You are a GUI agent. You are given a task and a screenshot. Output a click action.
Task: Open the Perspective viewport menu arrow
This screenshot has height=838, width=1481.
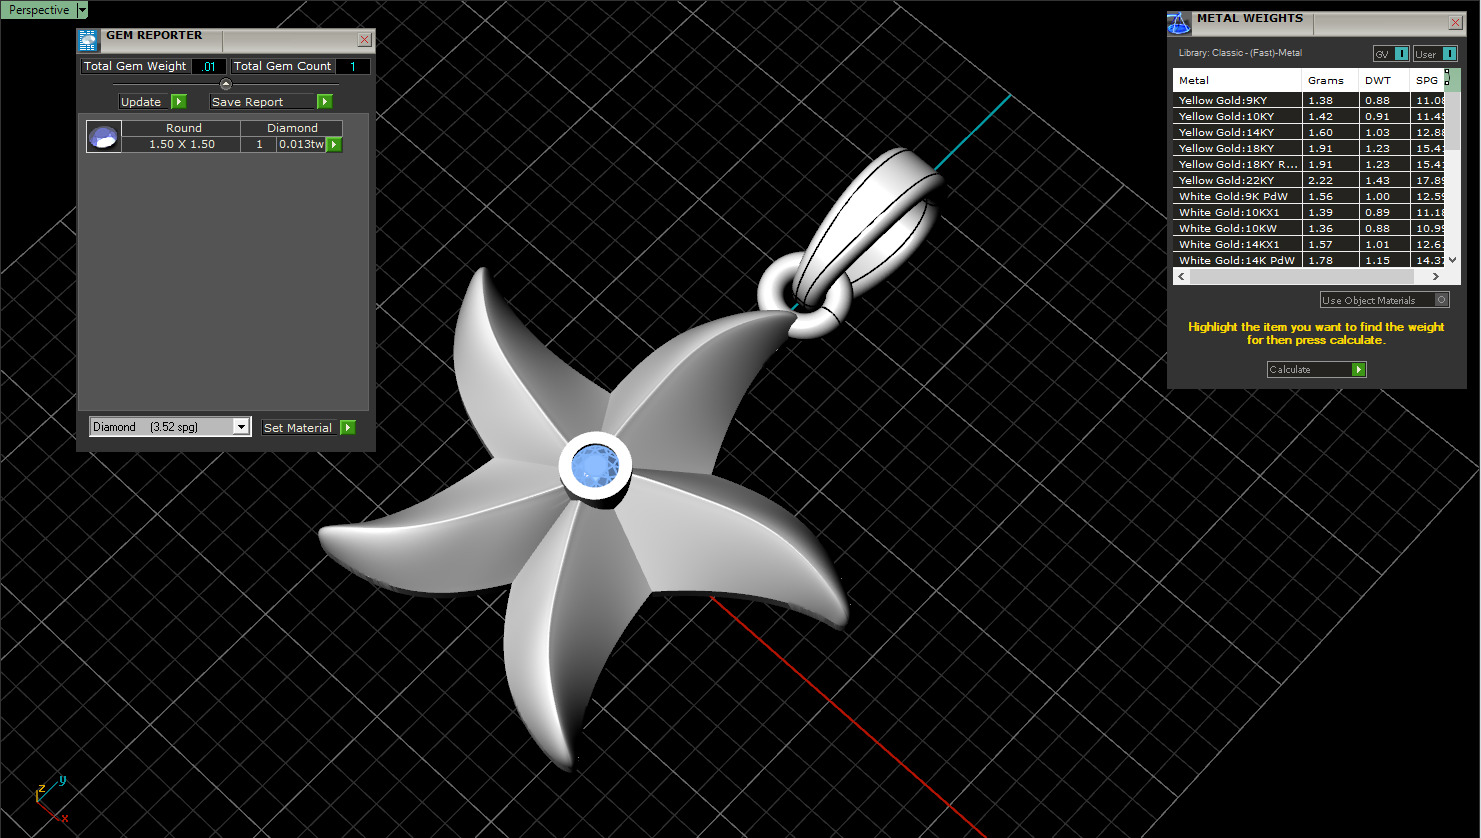(82, 10)
